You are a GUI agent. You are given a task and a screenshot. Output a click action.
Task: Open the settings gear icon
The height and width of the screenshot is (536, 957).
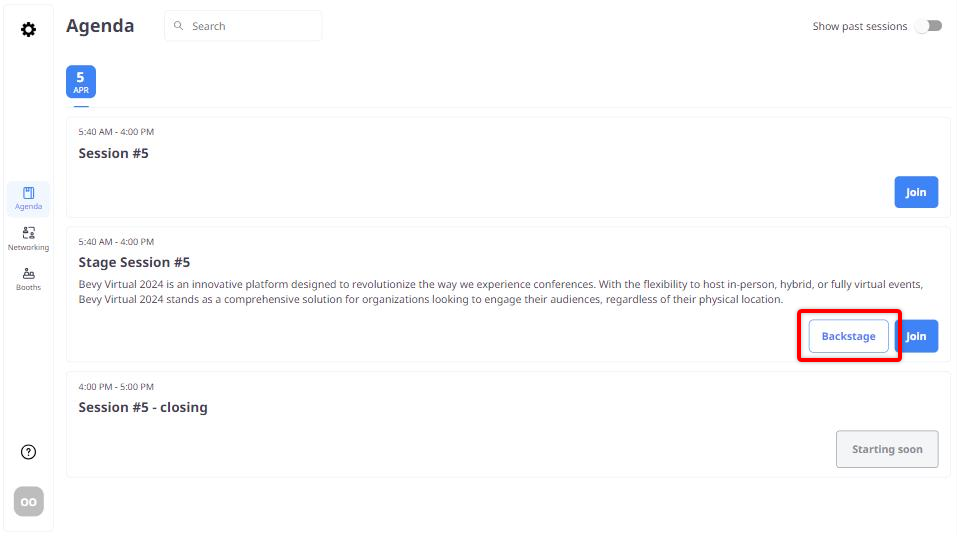tap(28, 30)
